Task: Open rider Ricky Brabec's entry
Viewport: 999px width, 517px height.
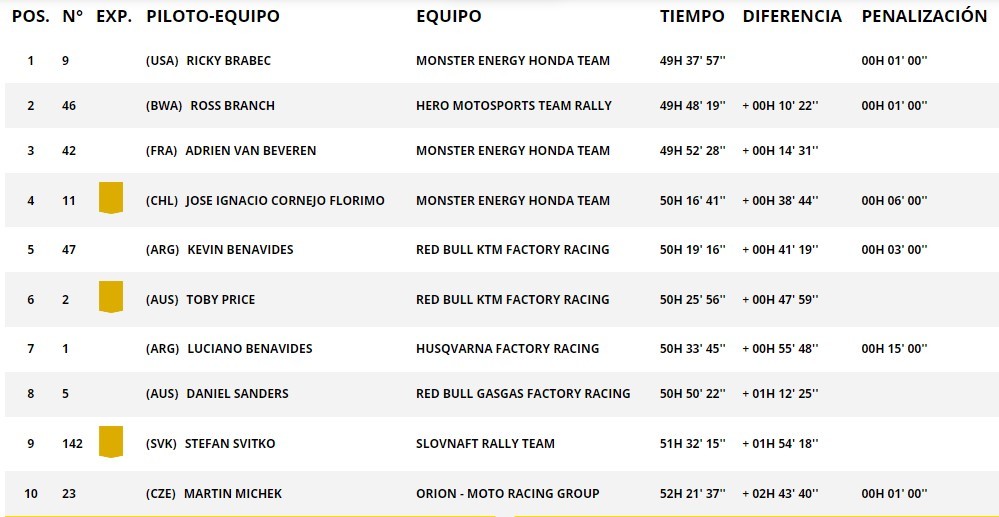Action: click(x=228, y=61)
